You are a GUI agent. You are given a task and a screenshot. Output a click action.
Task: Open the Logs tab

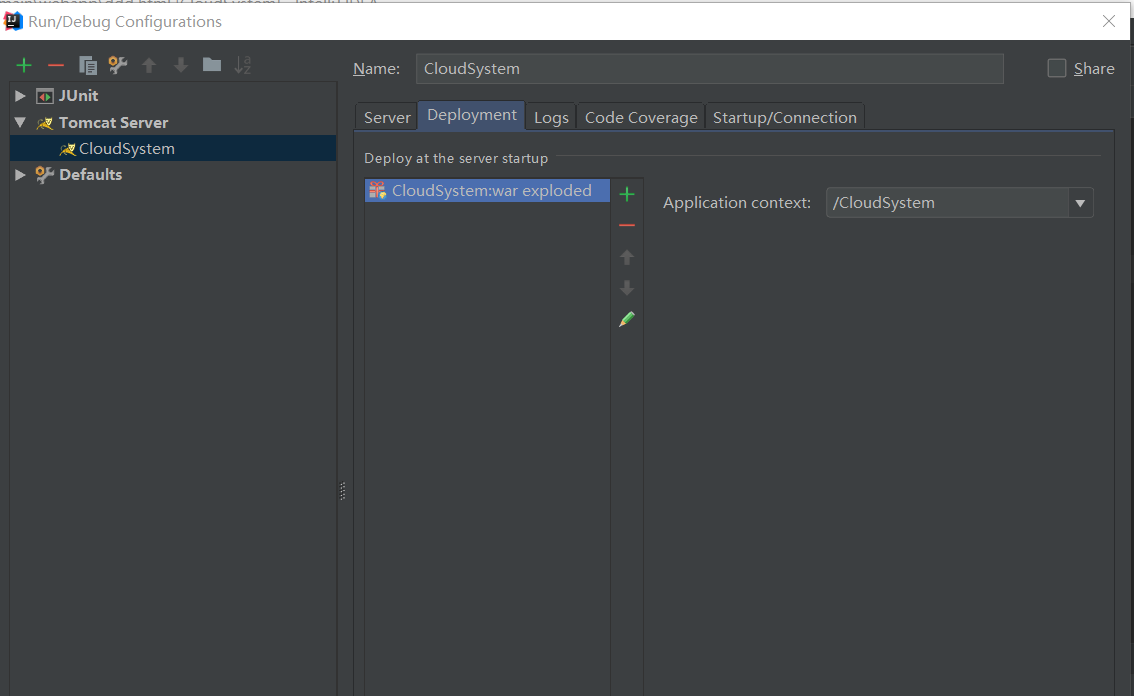[x=551, y=117]
